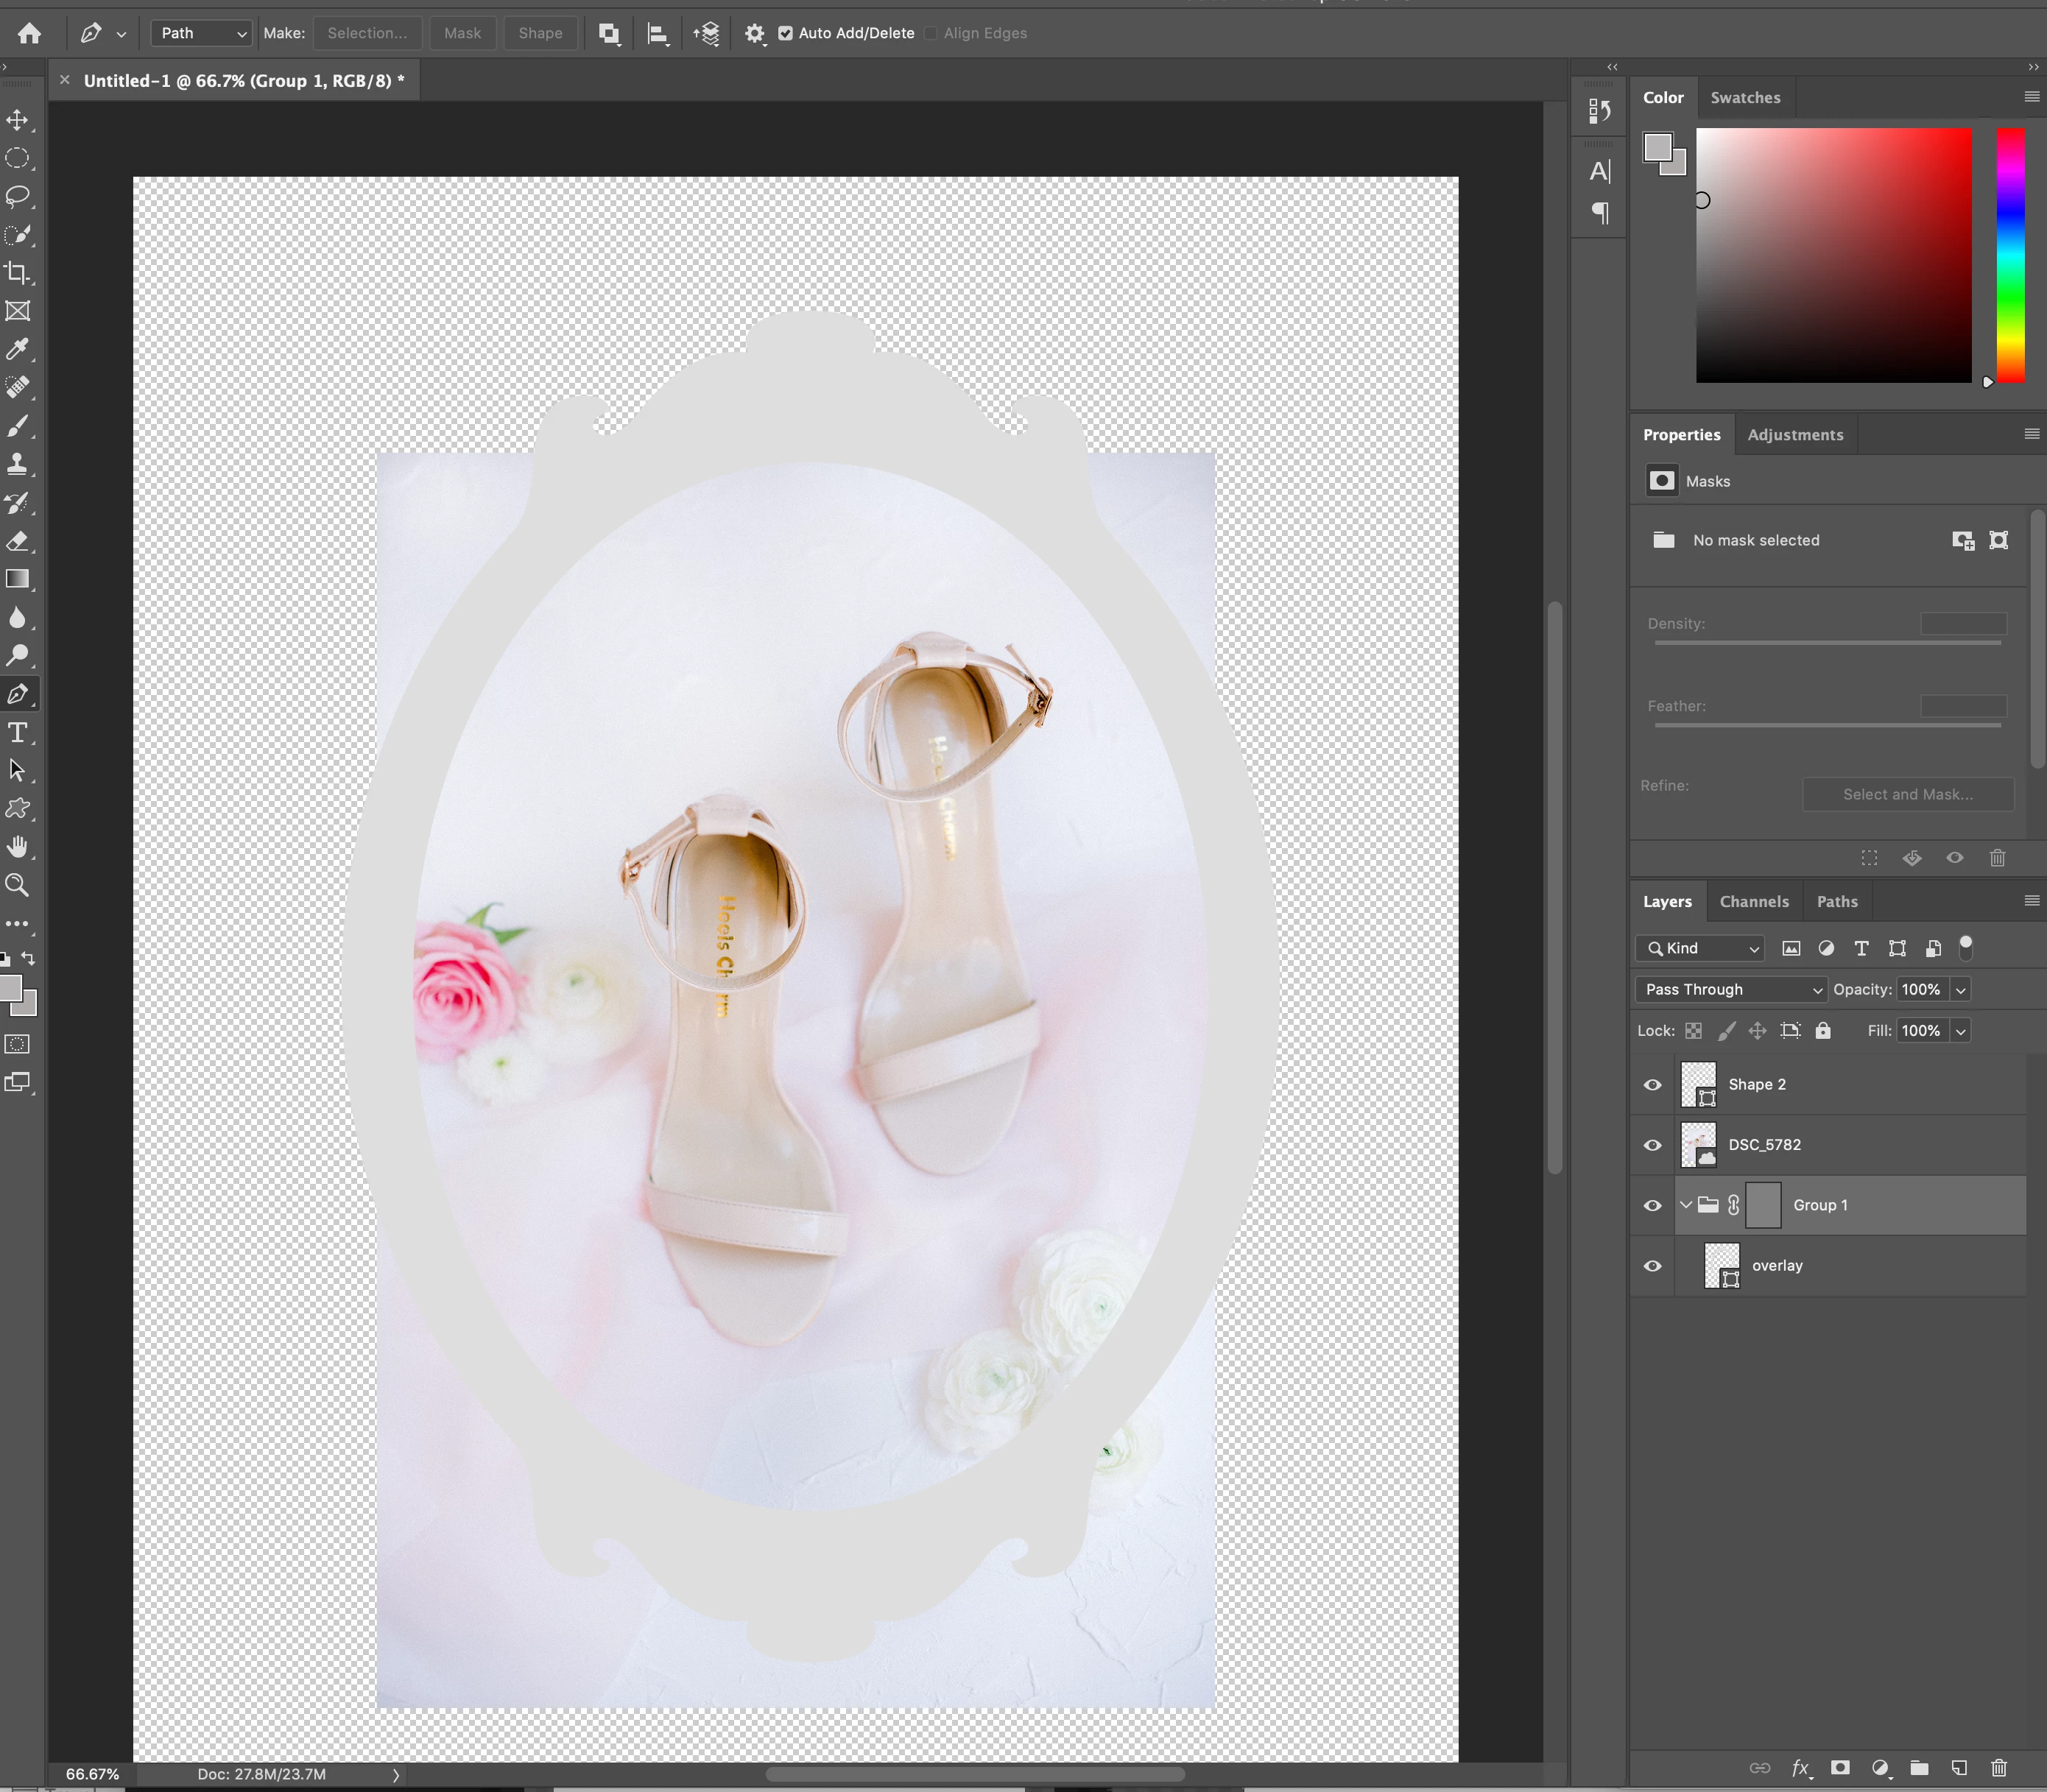Screen dimensions: 2047x1792
Task: Switch to the Channels tab
Action: tap(1753, 901)
